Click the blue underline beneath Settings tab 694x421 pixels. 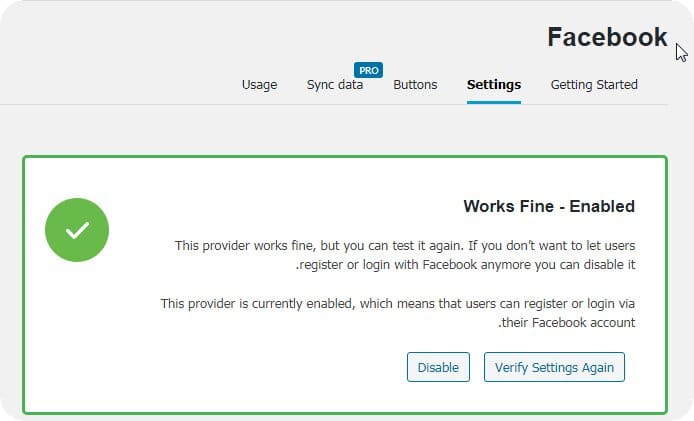pyautogui.click(x=494, y=102)
